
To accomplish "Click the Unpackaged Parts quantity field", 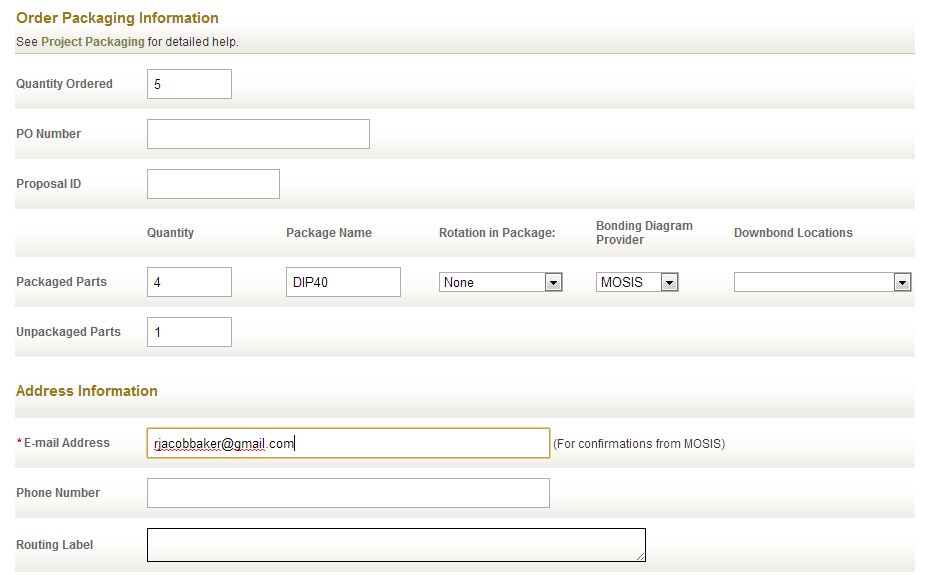I will [x=189, y=332].
